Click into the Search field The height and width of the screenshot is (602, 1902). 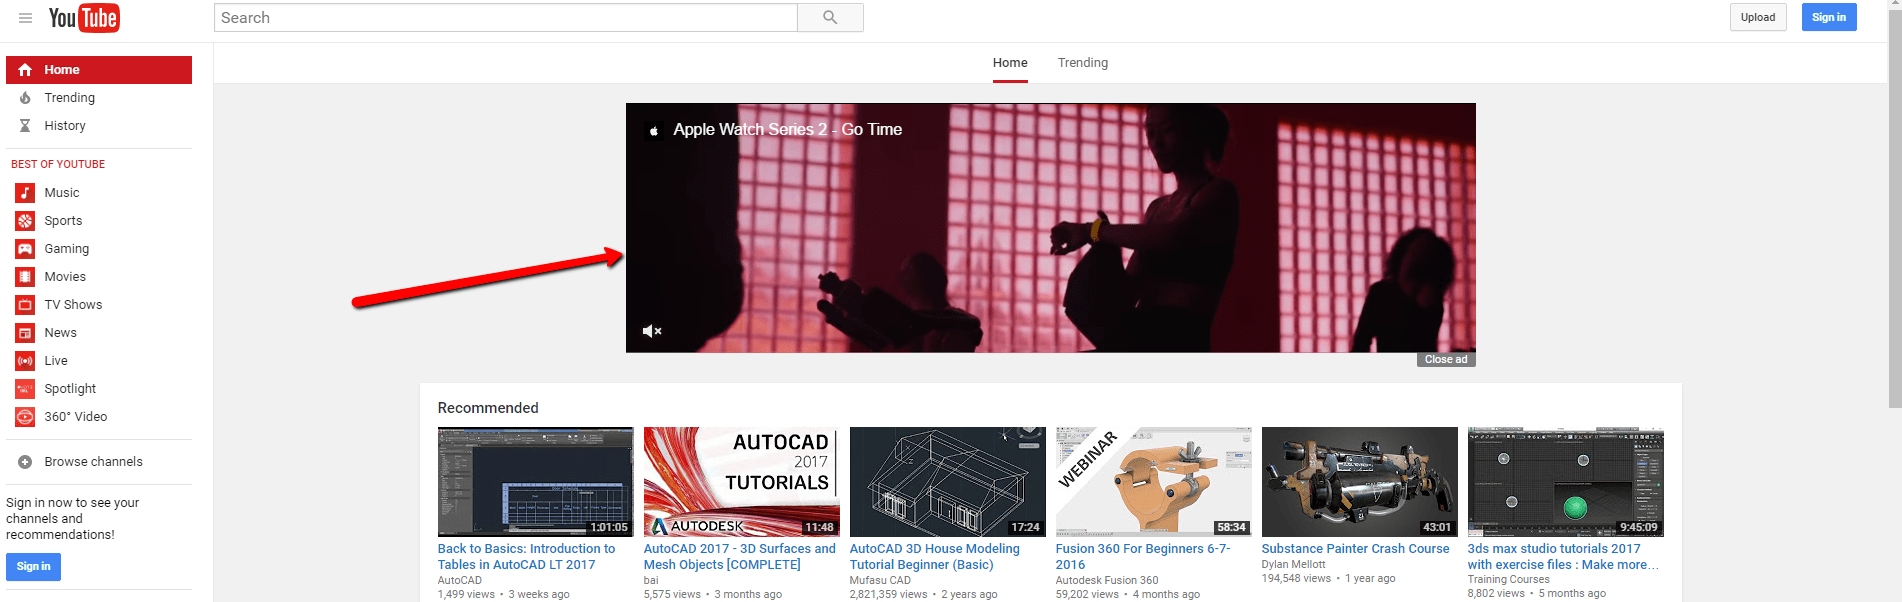[505, 17]
